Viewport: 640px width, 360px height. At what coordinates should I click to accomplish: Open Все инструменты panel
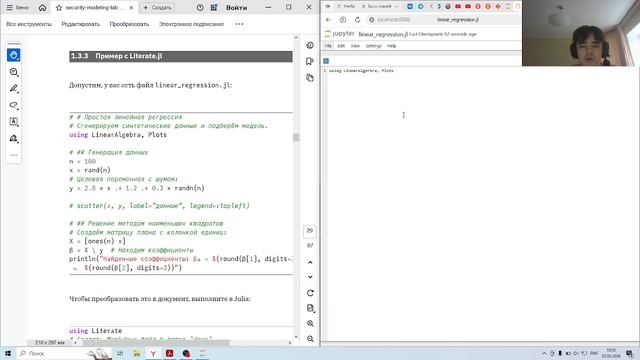(29, 24)
